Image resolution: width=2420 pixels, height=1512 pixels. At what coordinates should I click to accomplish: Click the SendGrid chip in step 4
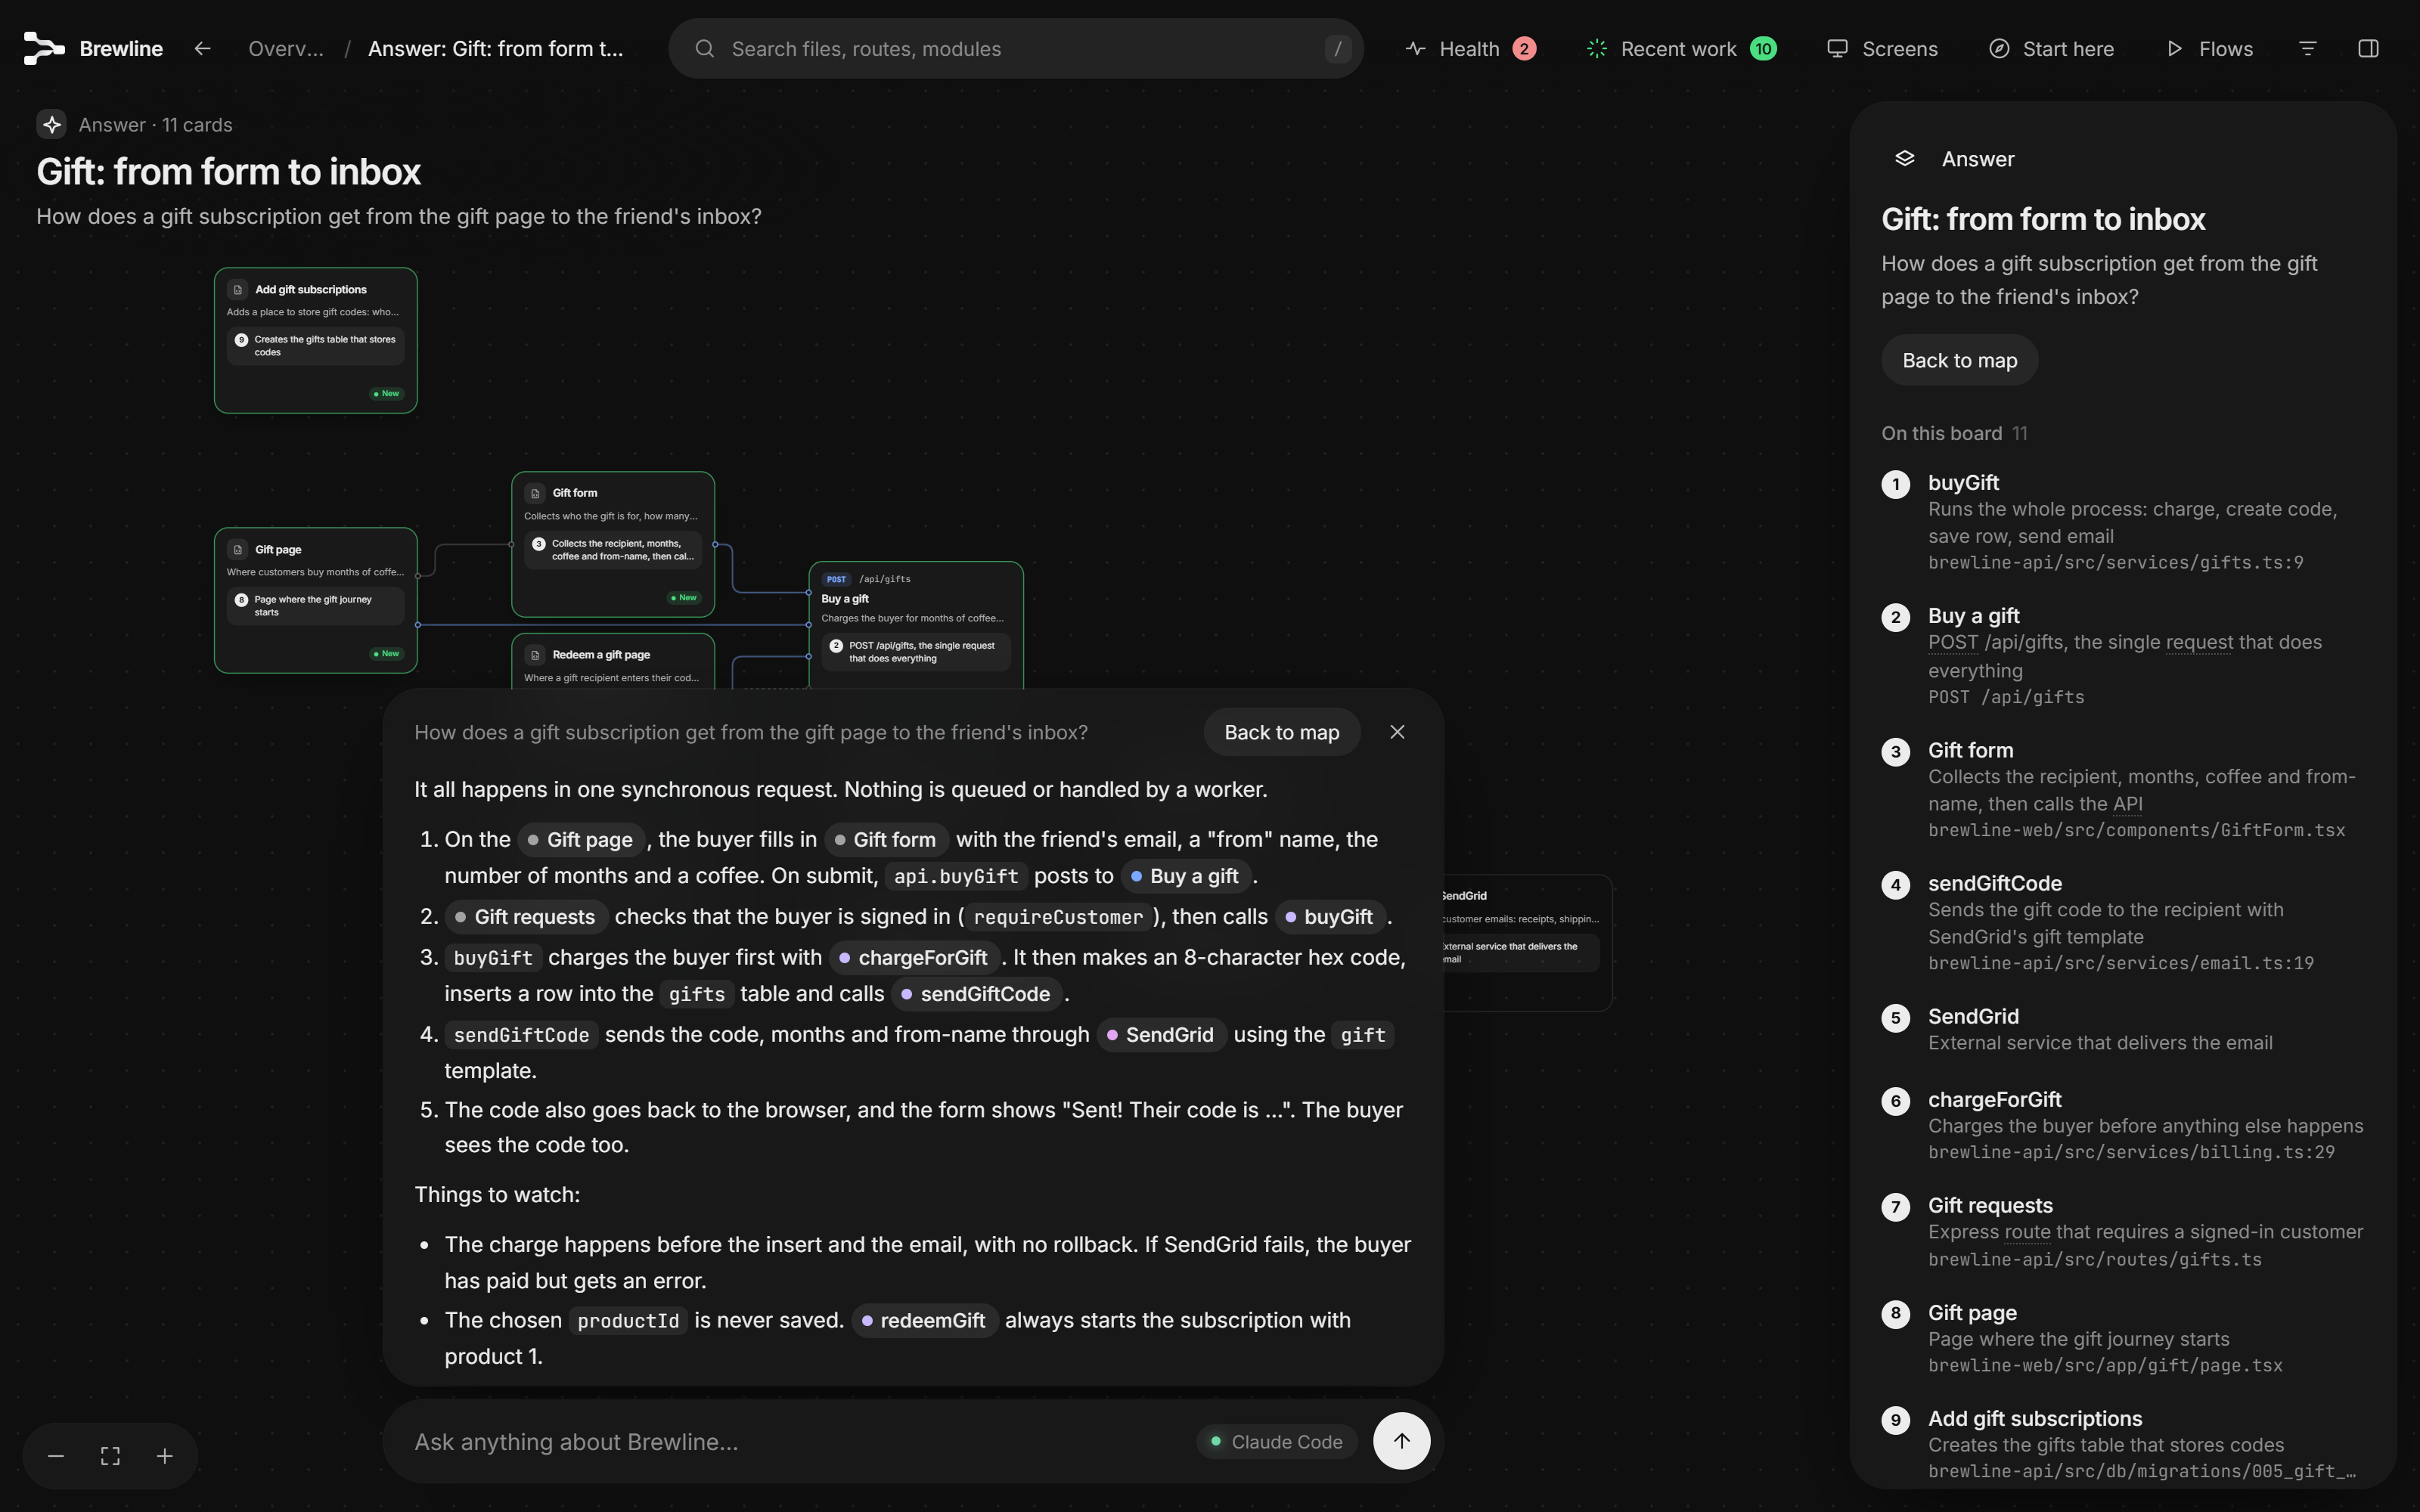point(1161,1034)
